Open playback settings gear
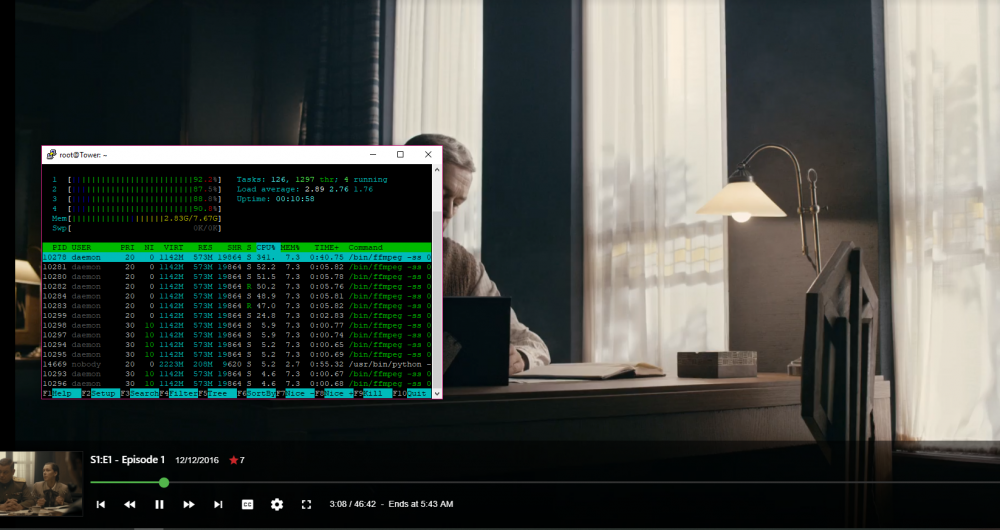 (277, 504)
